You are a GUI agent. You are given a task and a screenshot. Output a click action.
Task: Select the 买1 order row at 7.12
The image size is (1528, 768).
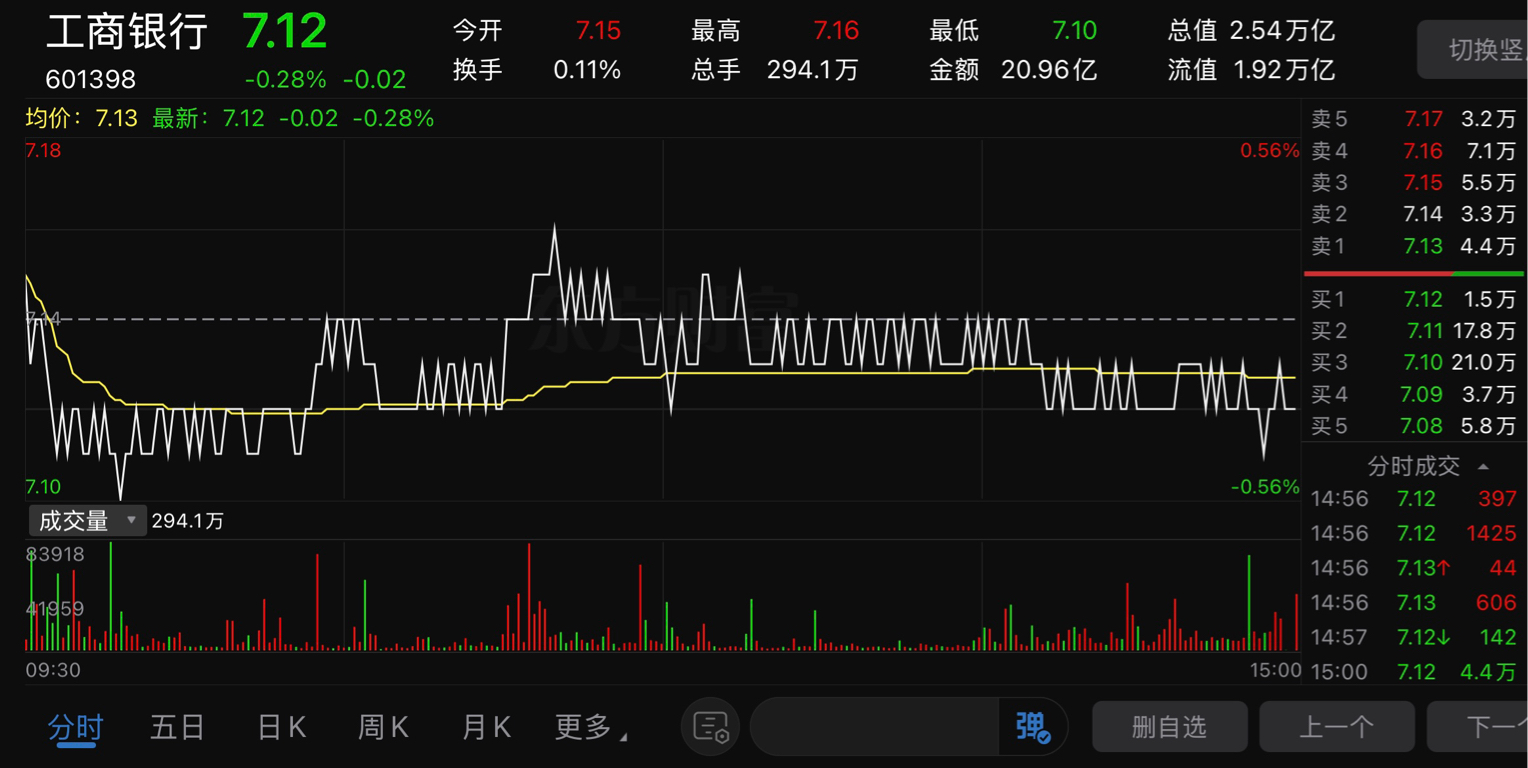click(1414, 299)
